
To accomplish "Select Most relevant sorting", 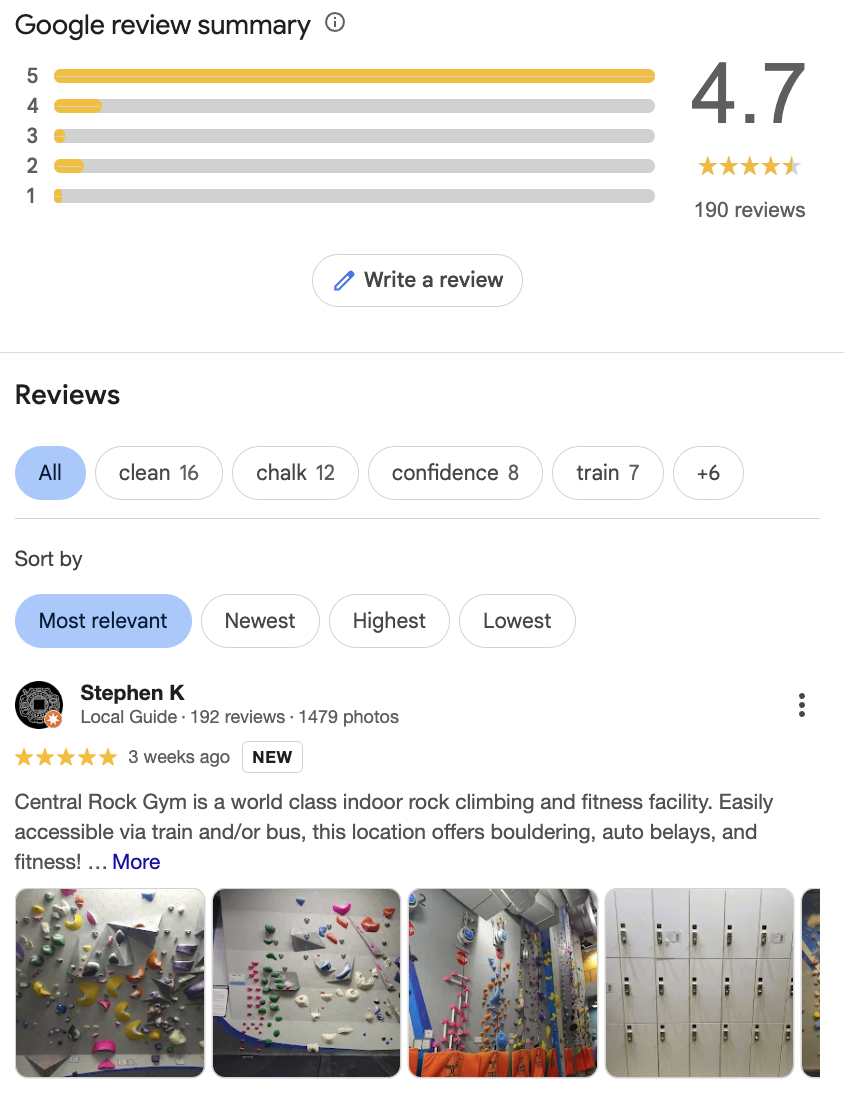I will click(x=103, y=621).
